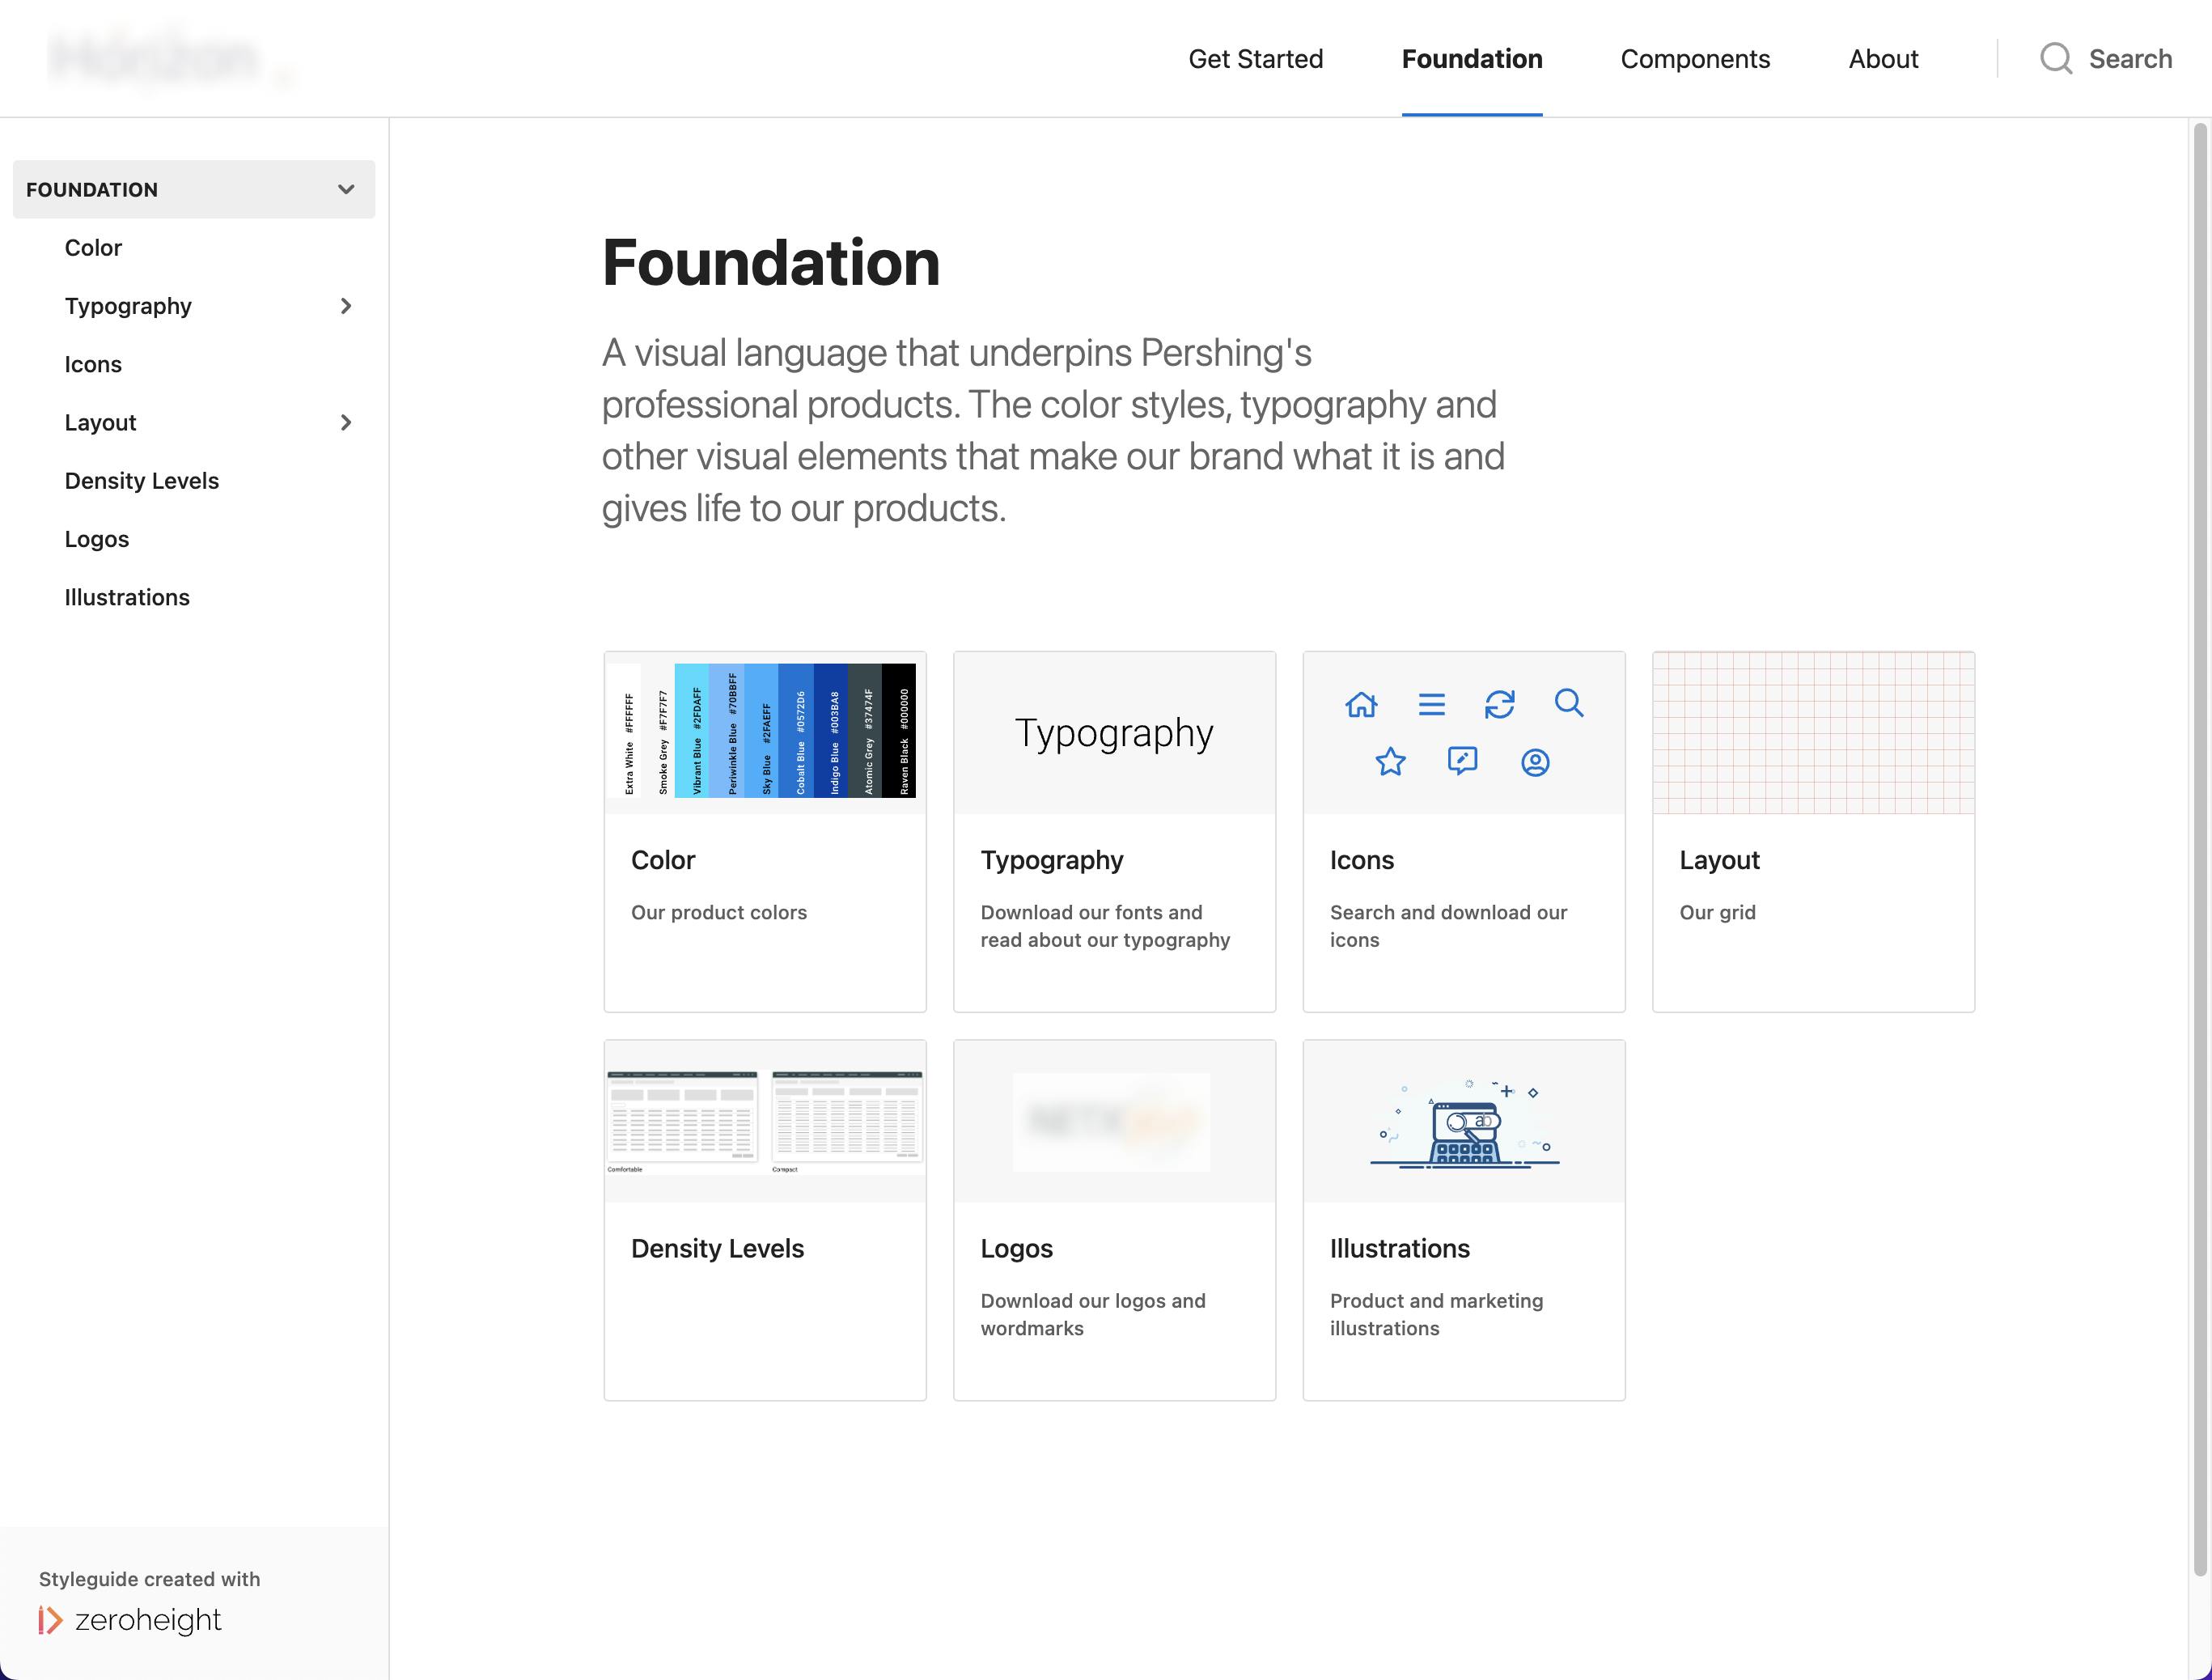The image size is (2212, 1680).
Task: Click the Vibrant Blue color swatch
Action: point(692,731)
